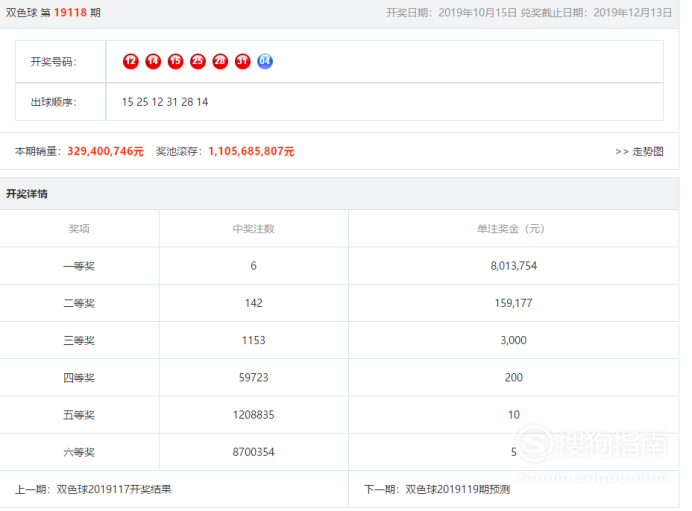The height and width of the screenshot is (511, 692).
Task: Click fifth prize winner count 1208835
Action: point(254,414)
